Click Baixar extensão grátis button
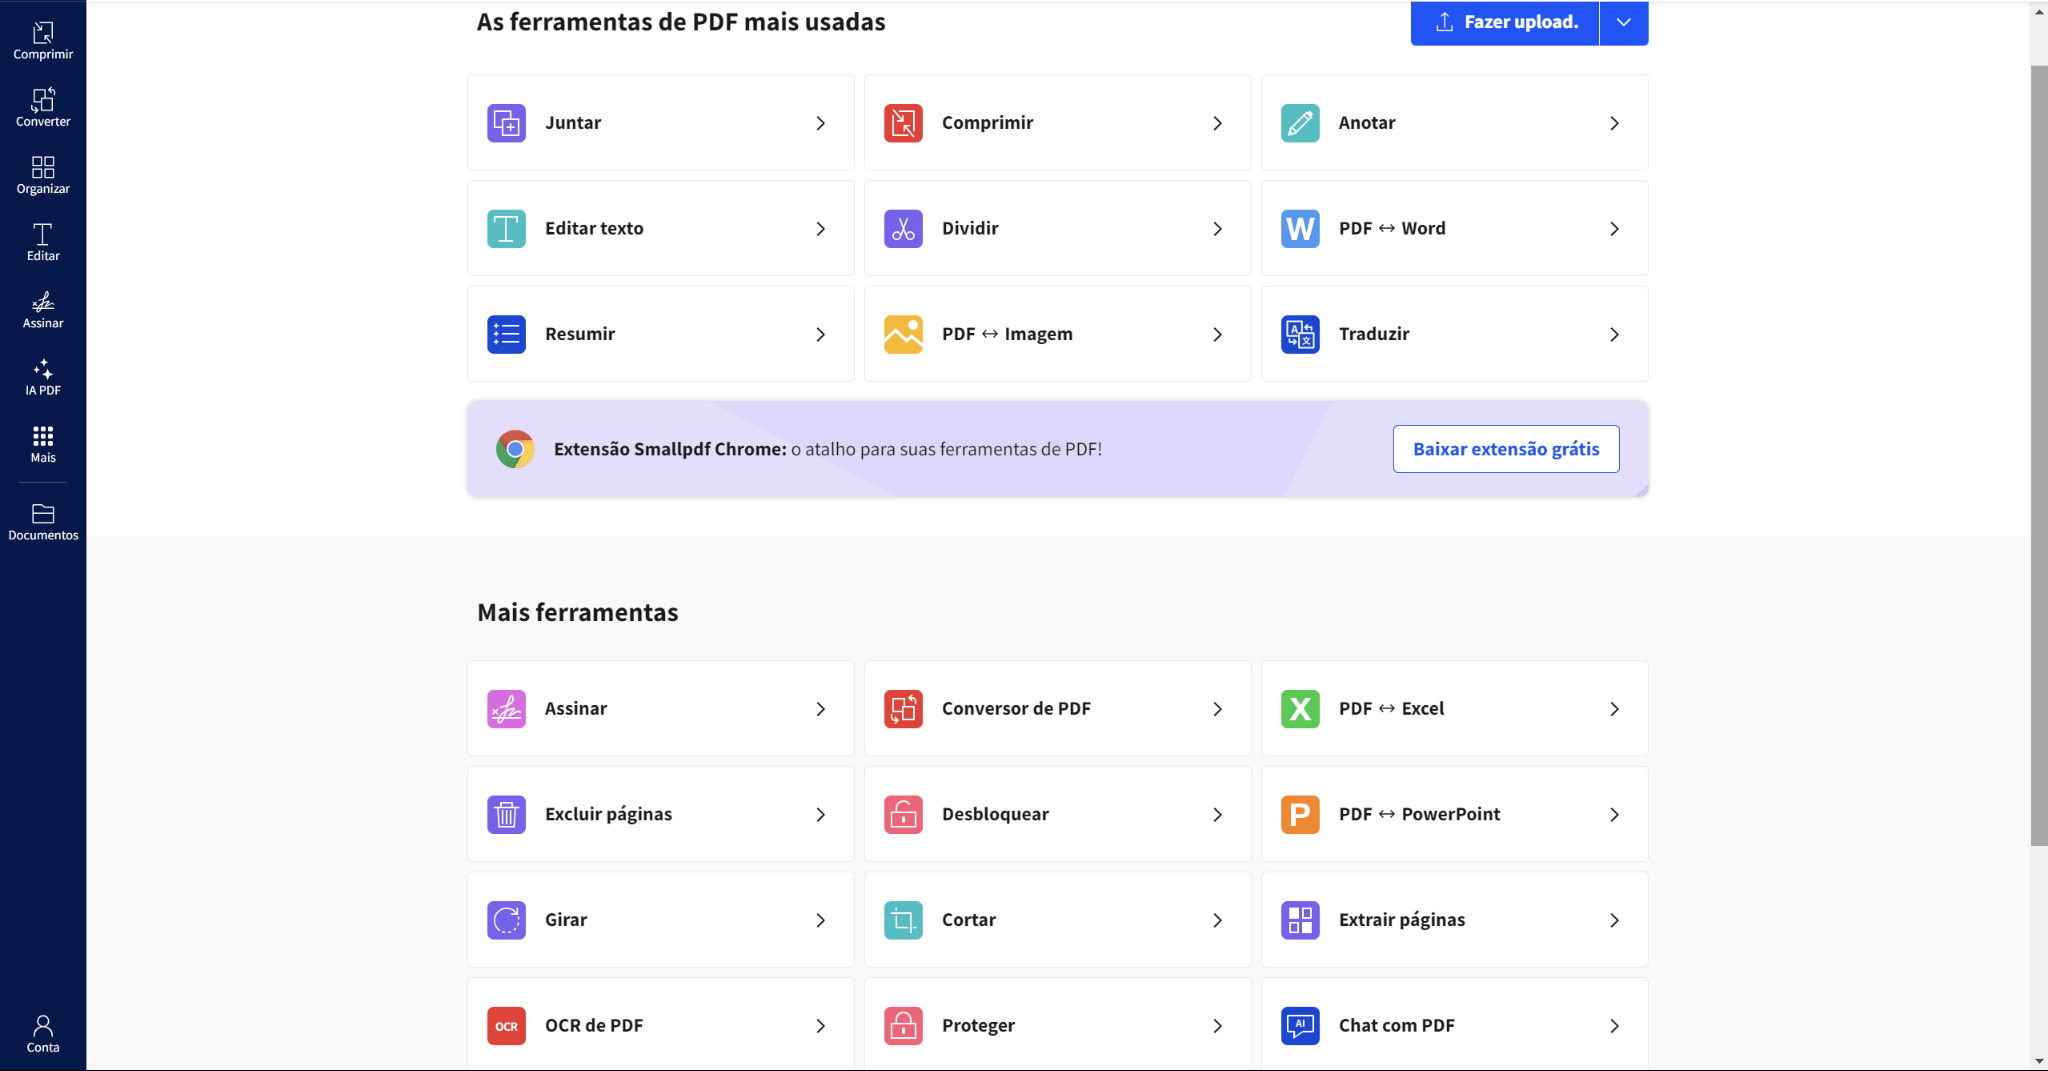The image size is (2048, 1071). tap(1505, 450)
